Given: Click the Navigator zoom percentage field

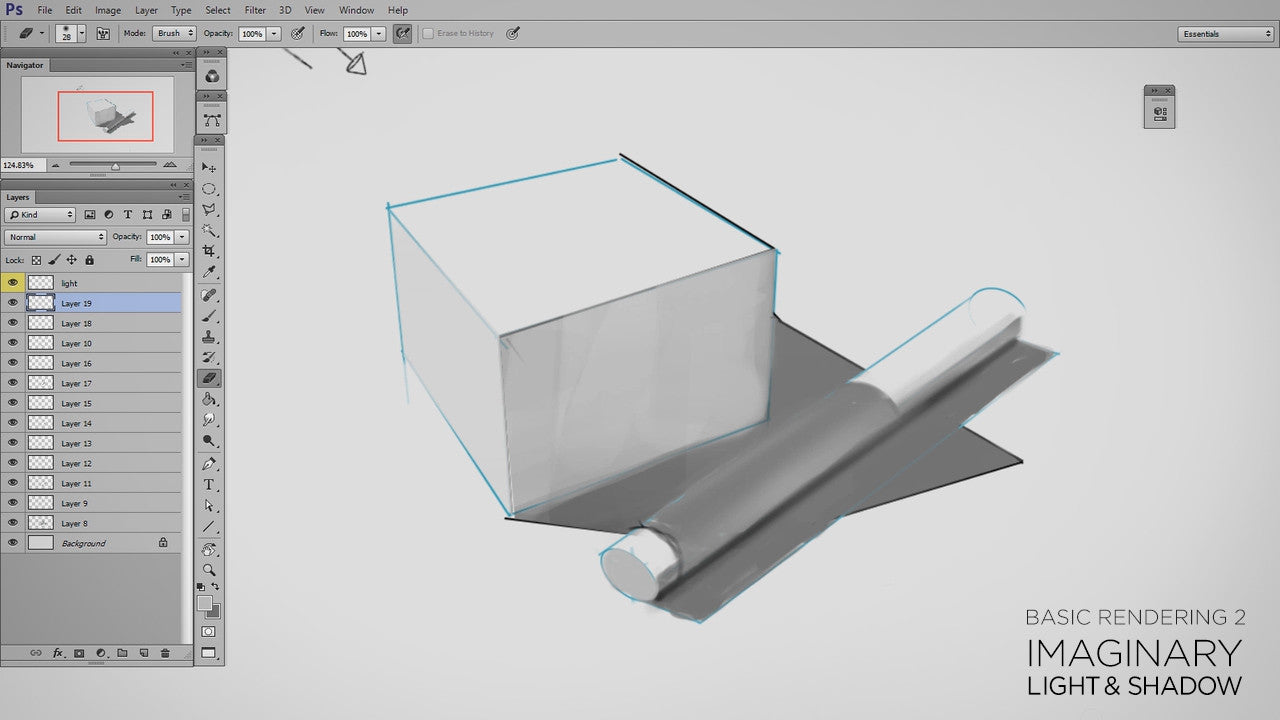Looking at the screenshot, I should [20, 165].
